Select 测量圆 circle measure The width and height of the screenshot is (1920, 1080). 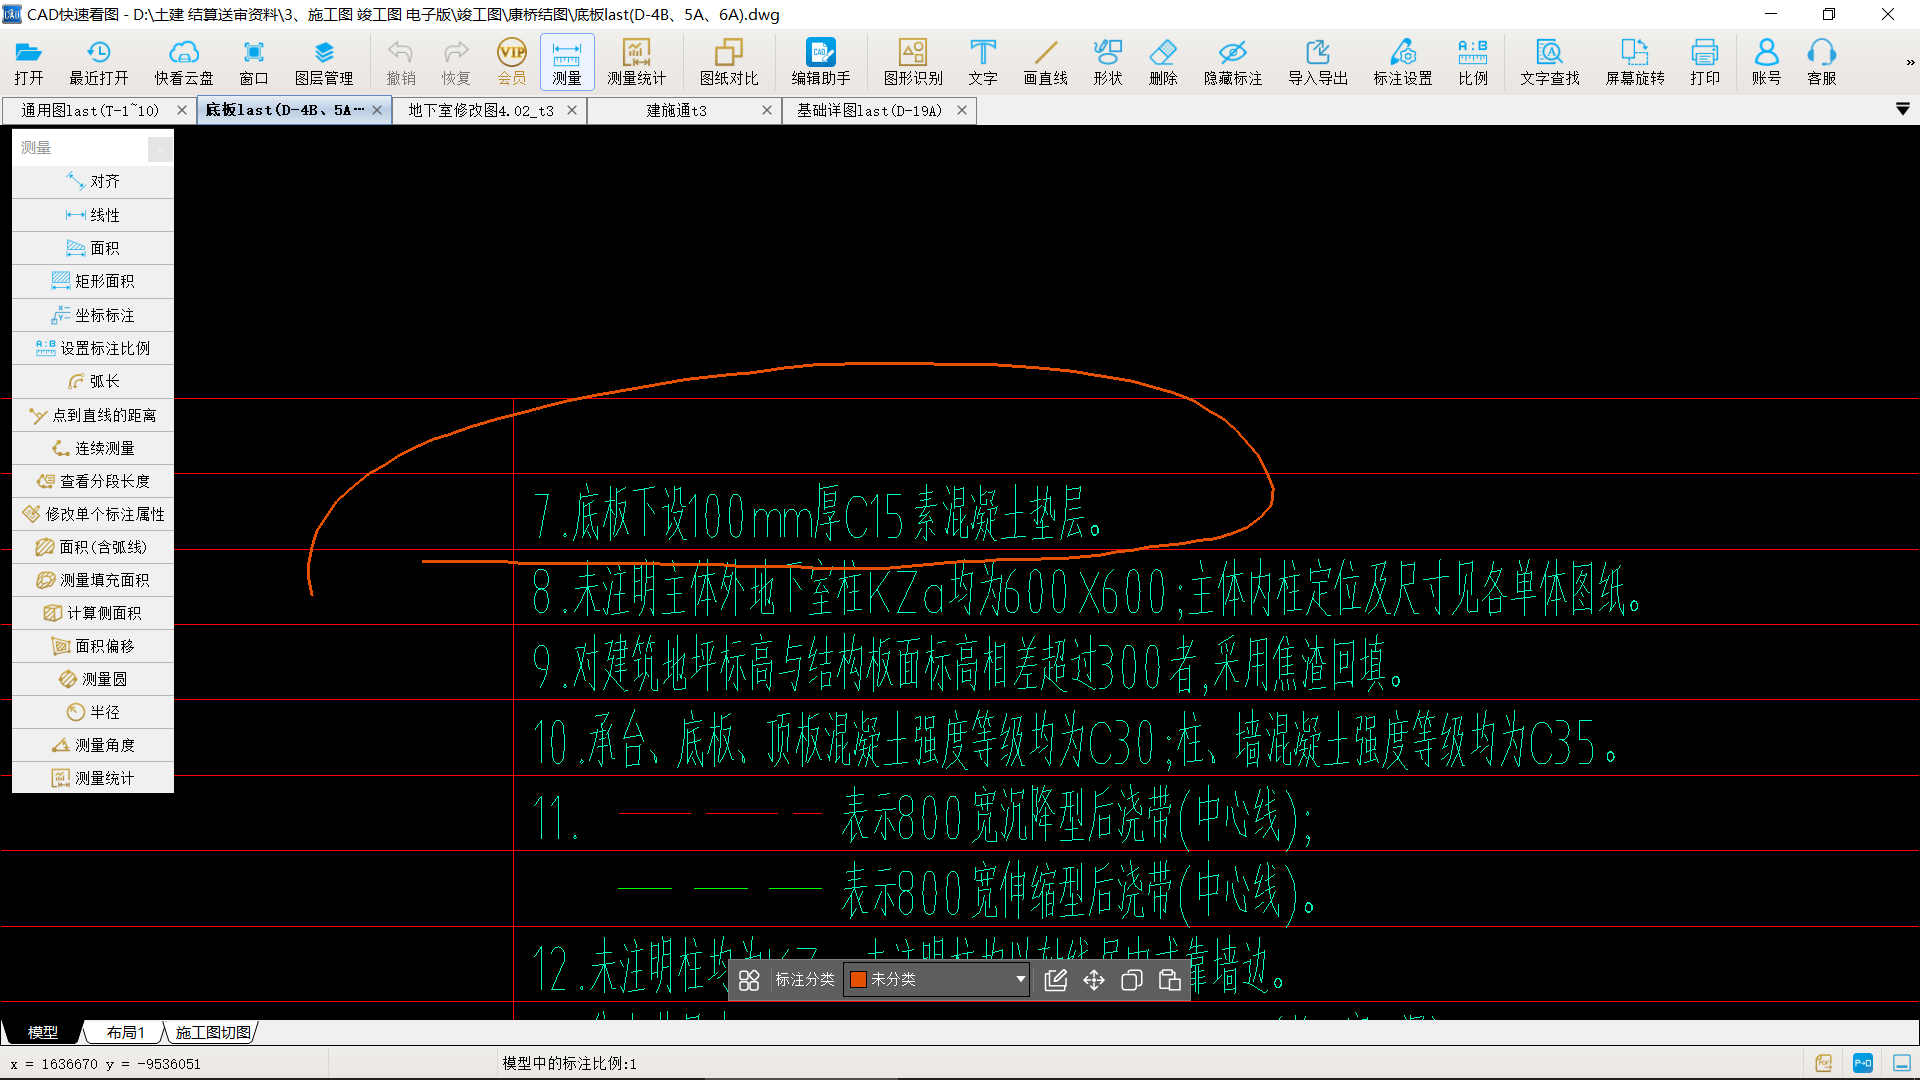point(93,679)
